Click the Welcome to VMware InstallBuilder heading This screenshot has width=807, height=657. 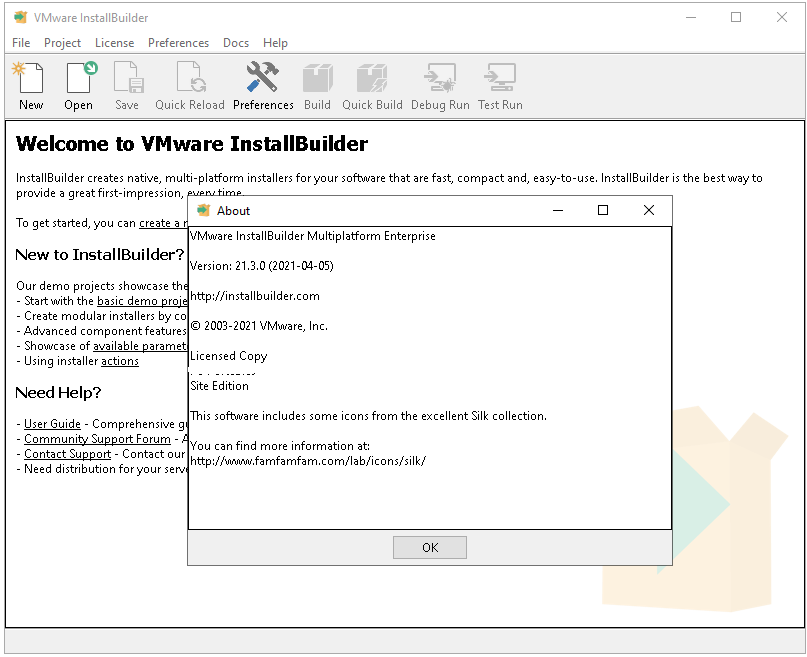coord(191,144)
